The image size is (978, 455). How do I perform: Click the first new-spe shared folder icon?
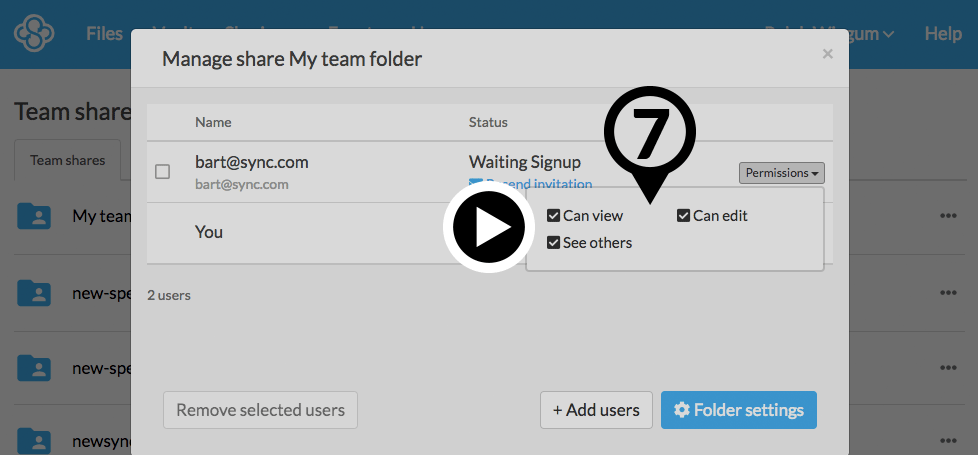click(34, 293)
